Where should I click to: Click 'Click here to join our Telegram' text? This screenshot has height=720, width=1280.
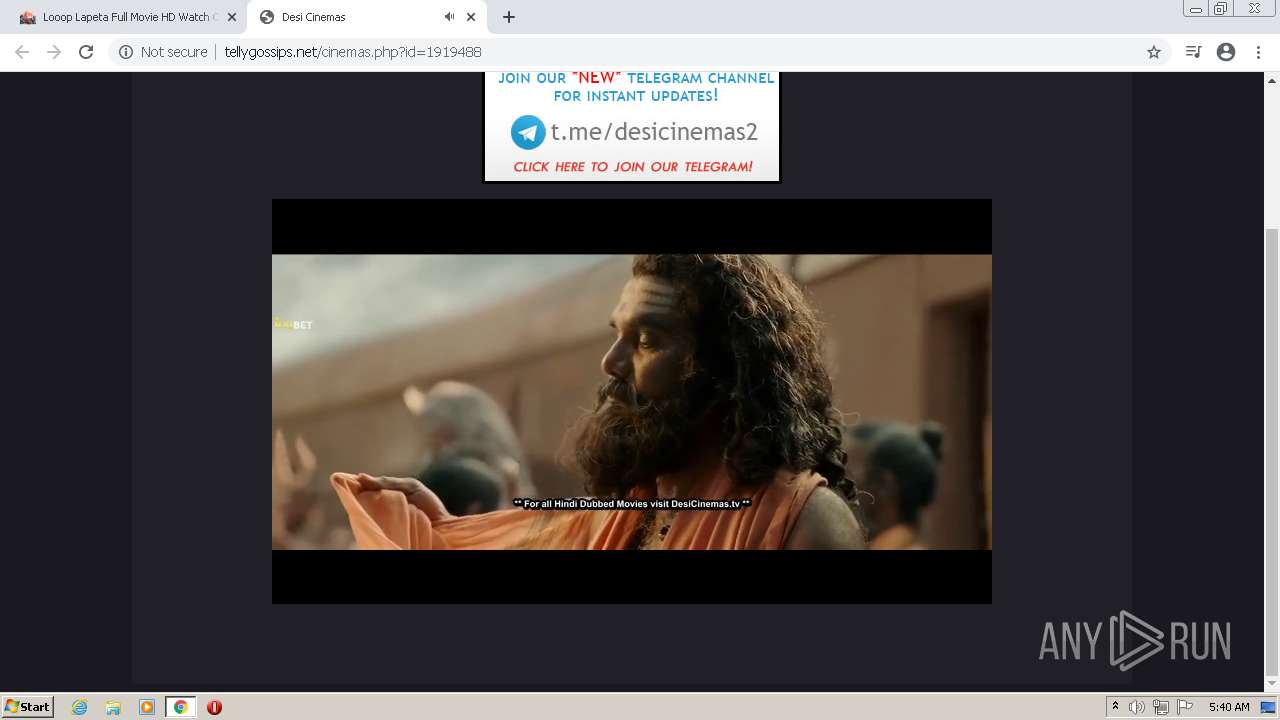[x=633, y=167]
